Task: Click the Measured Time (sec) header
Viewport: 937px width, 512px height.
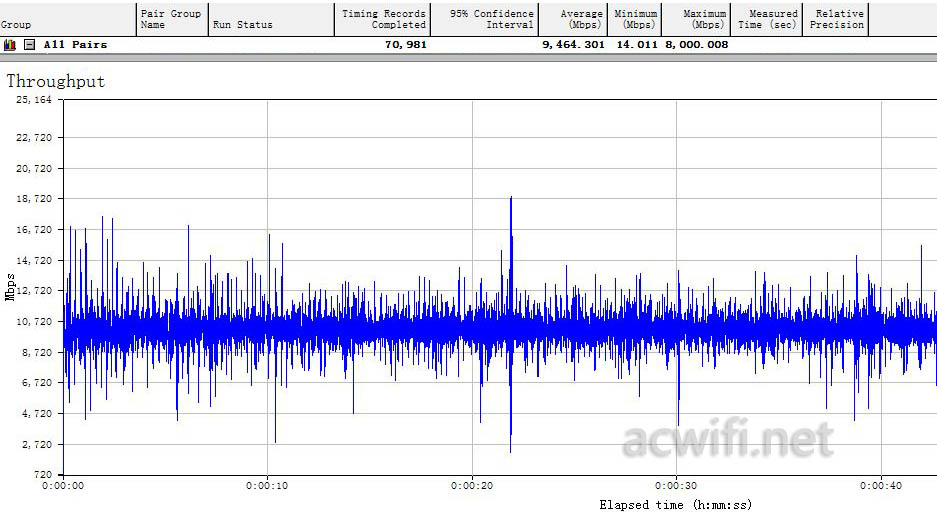Action: pyautogui.click(x=767, y=19)
